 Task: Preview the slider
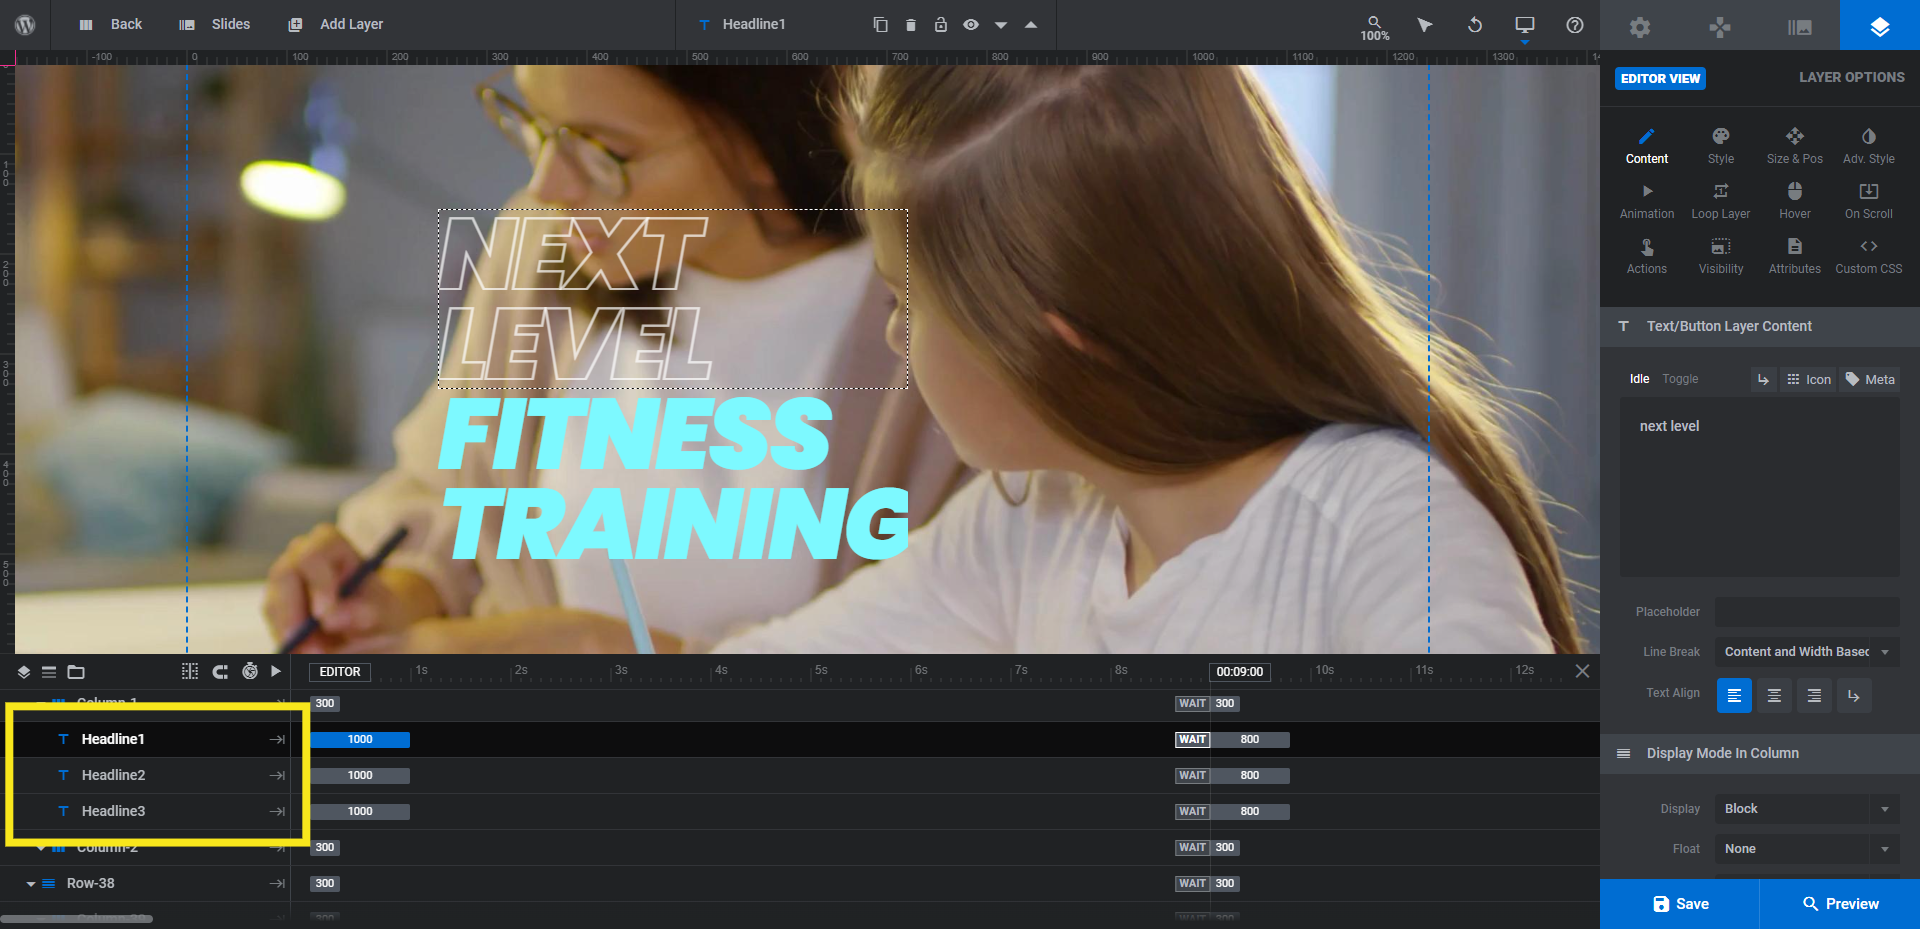[1840, 904]
